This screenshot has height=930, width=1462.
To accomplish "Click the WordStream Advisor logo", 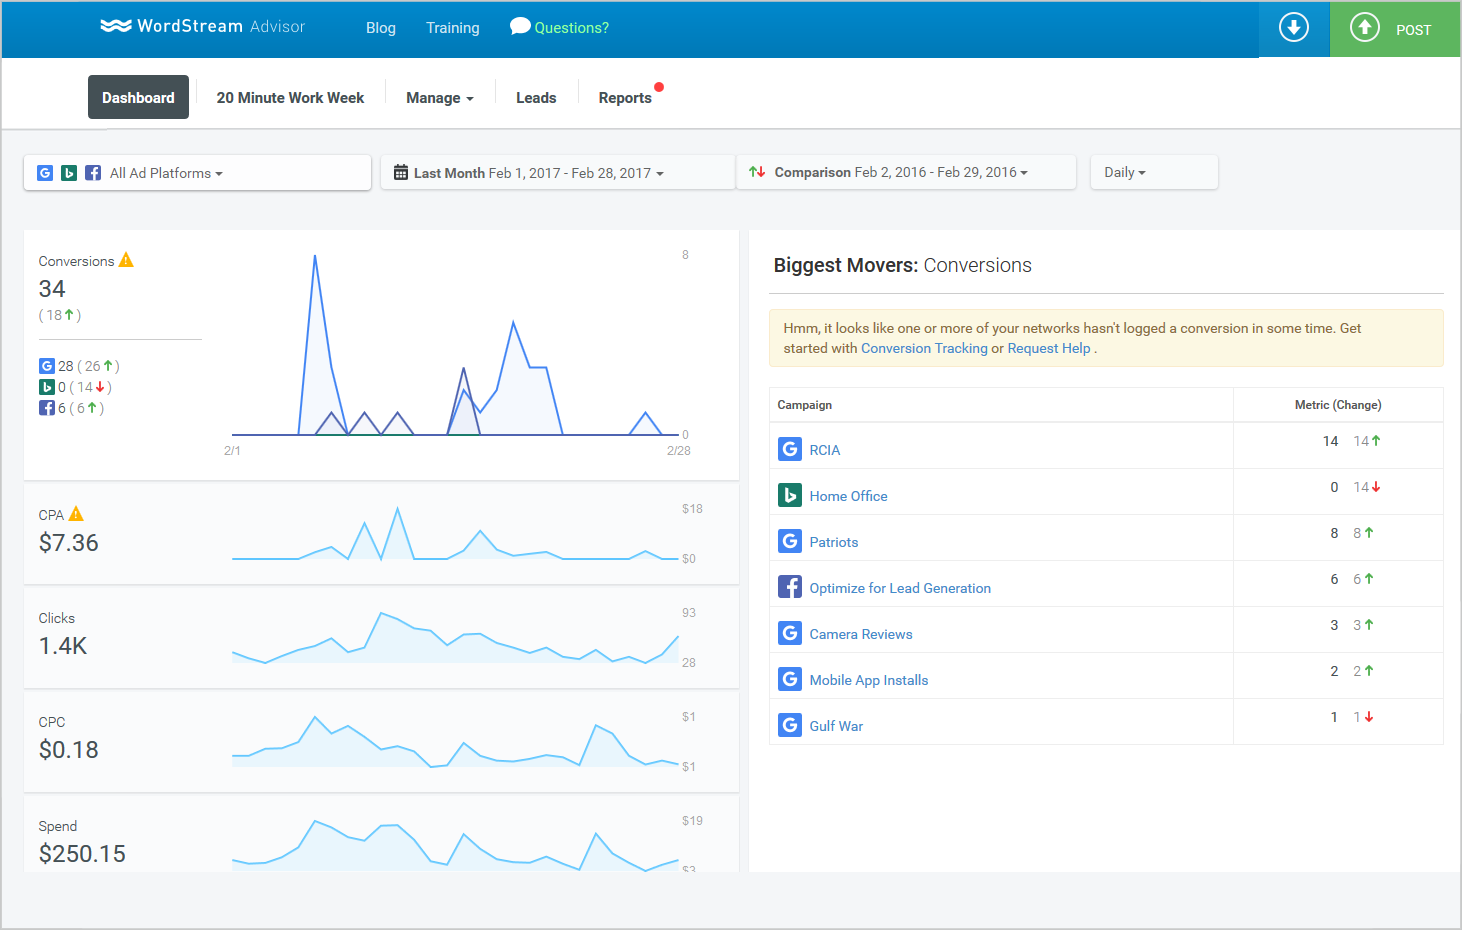I will (x=203, y=27).
